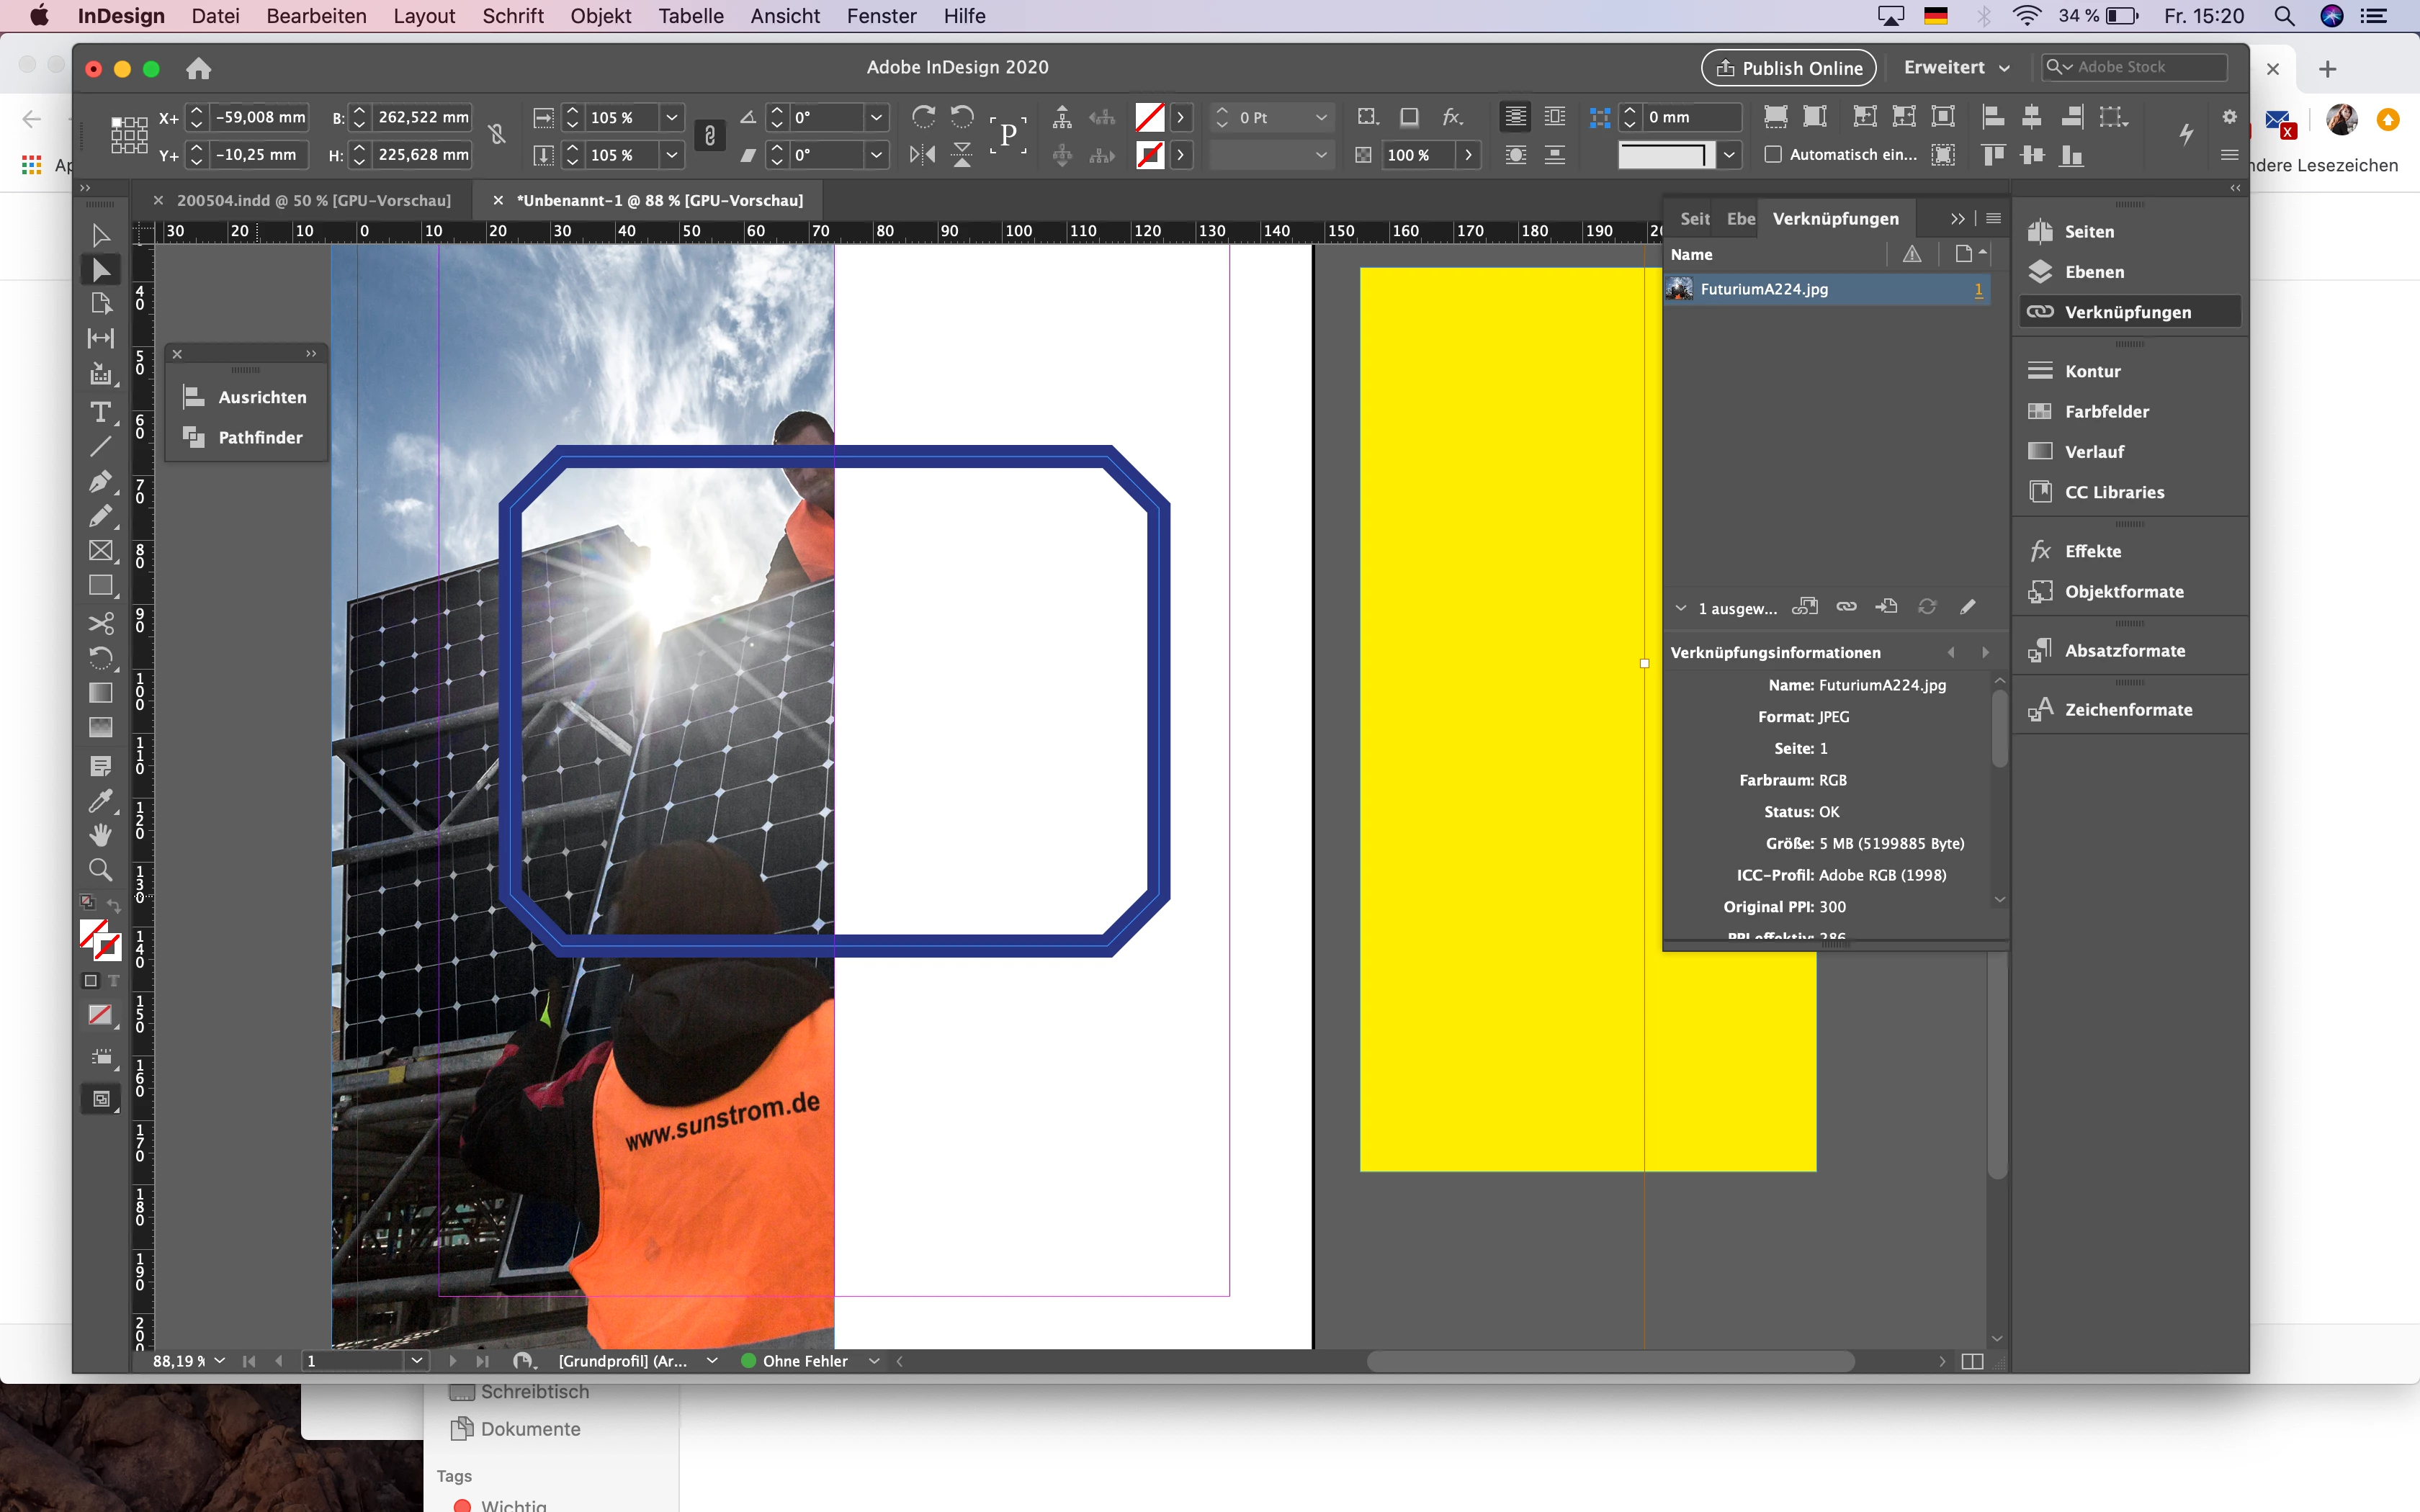Screen dimensions: 2420x1512
Task: Click the Rectangle Frame tool
Action: [x=100, y=551]
